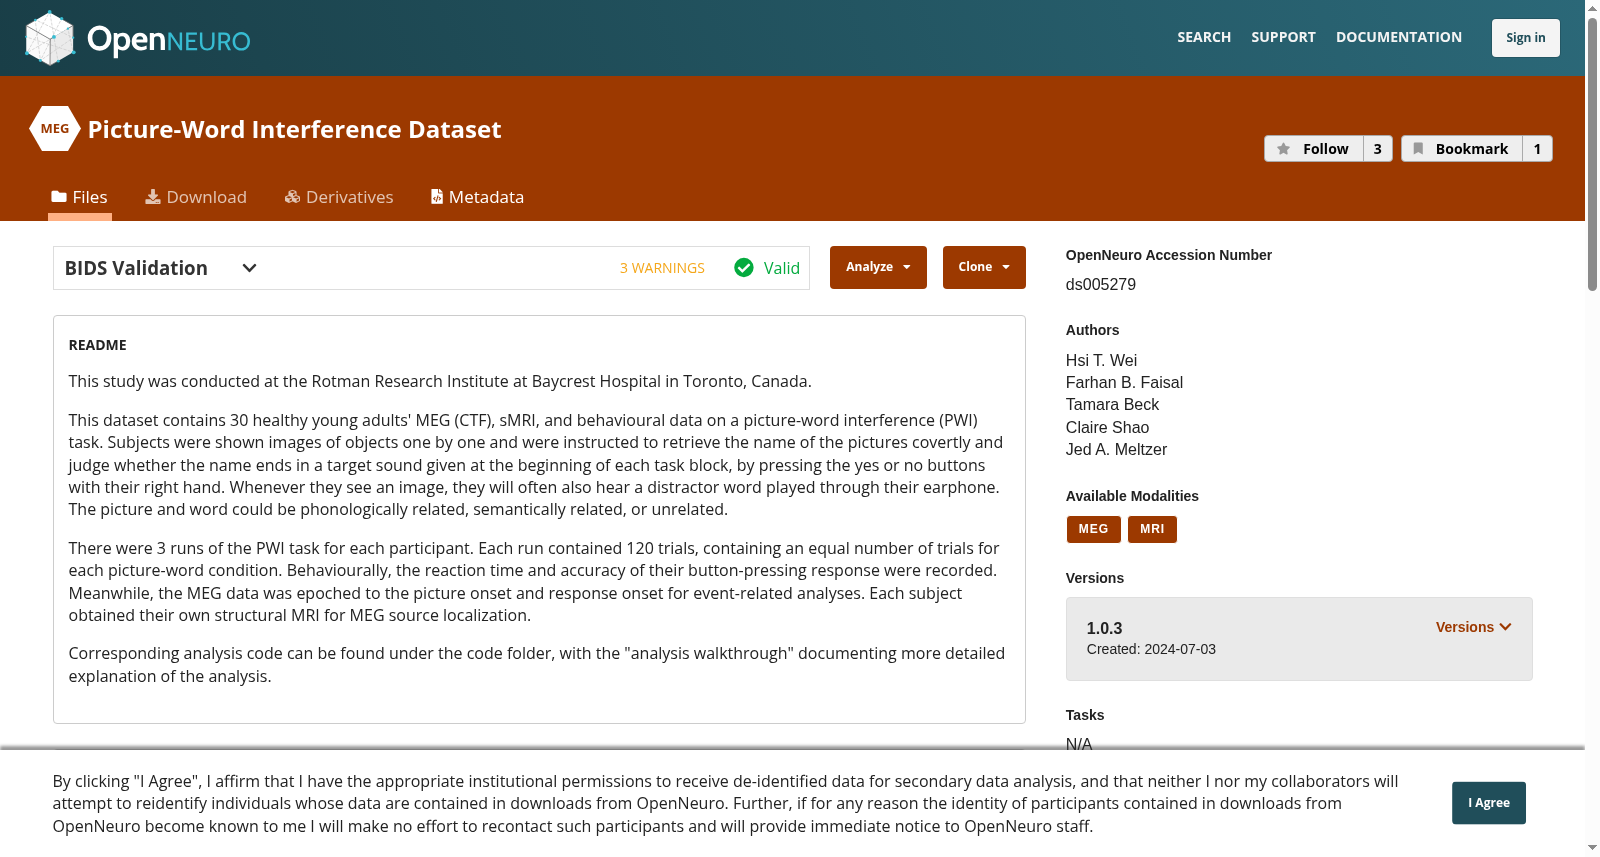1600x857 pixels.
Task: Click the Bookmark flag icon
Action: [x=1418, y=149]
